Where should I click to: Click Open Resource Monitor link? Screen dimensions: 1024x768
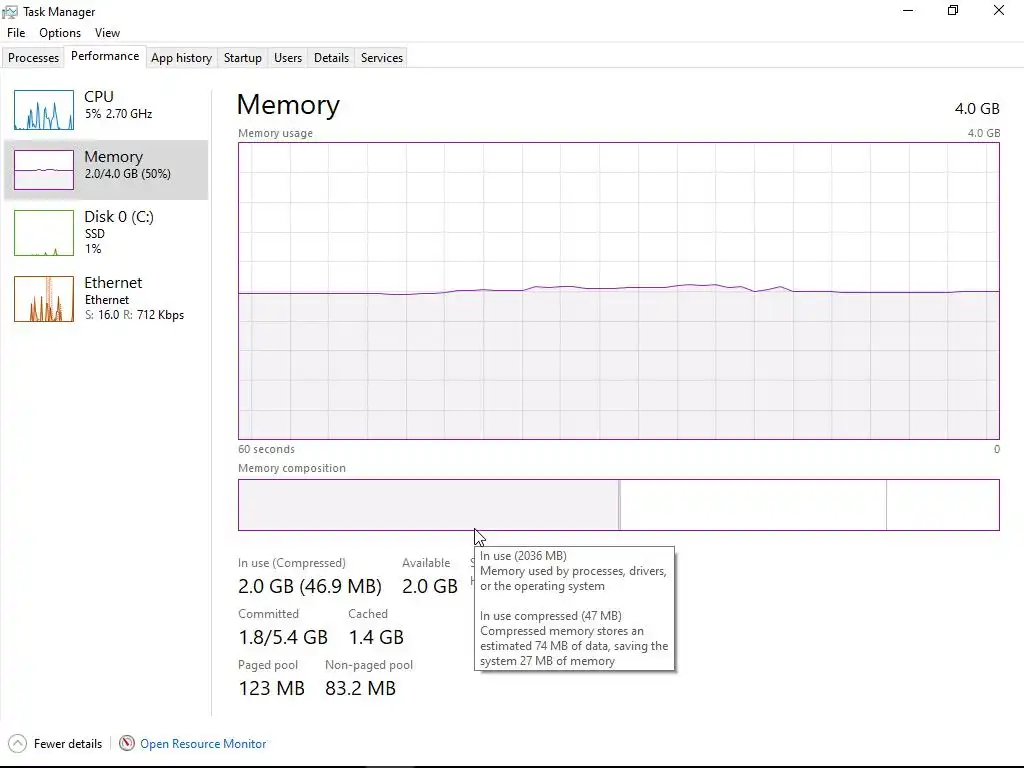tap(203, 744)
